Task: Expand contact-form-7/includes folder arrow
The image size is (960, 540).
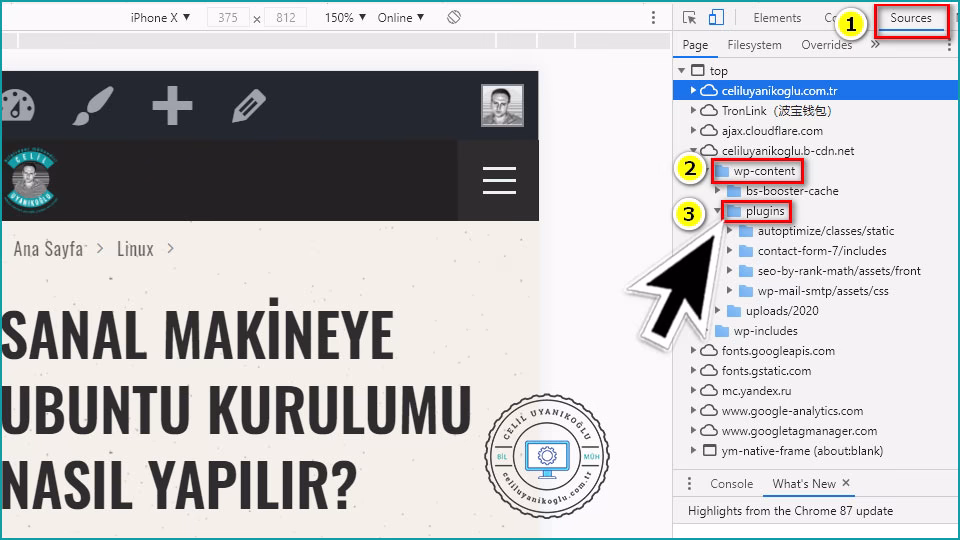Action: pos(730,250)
